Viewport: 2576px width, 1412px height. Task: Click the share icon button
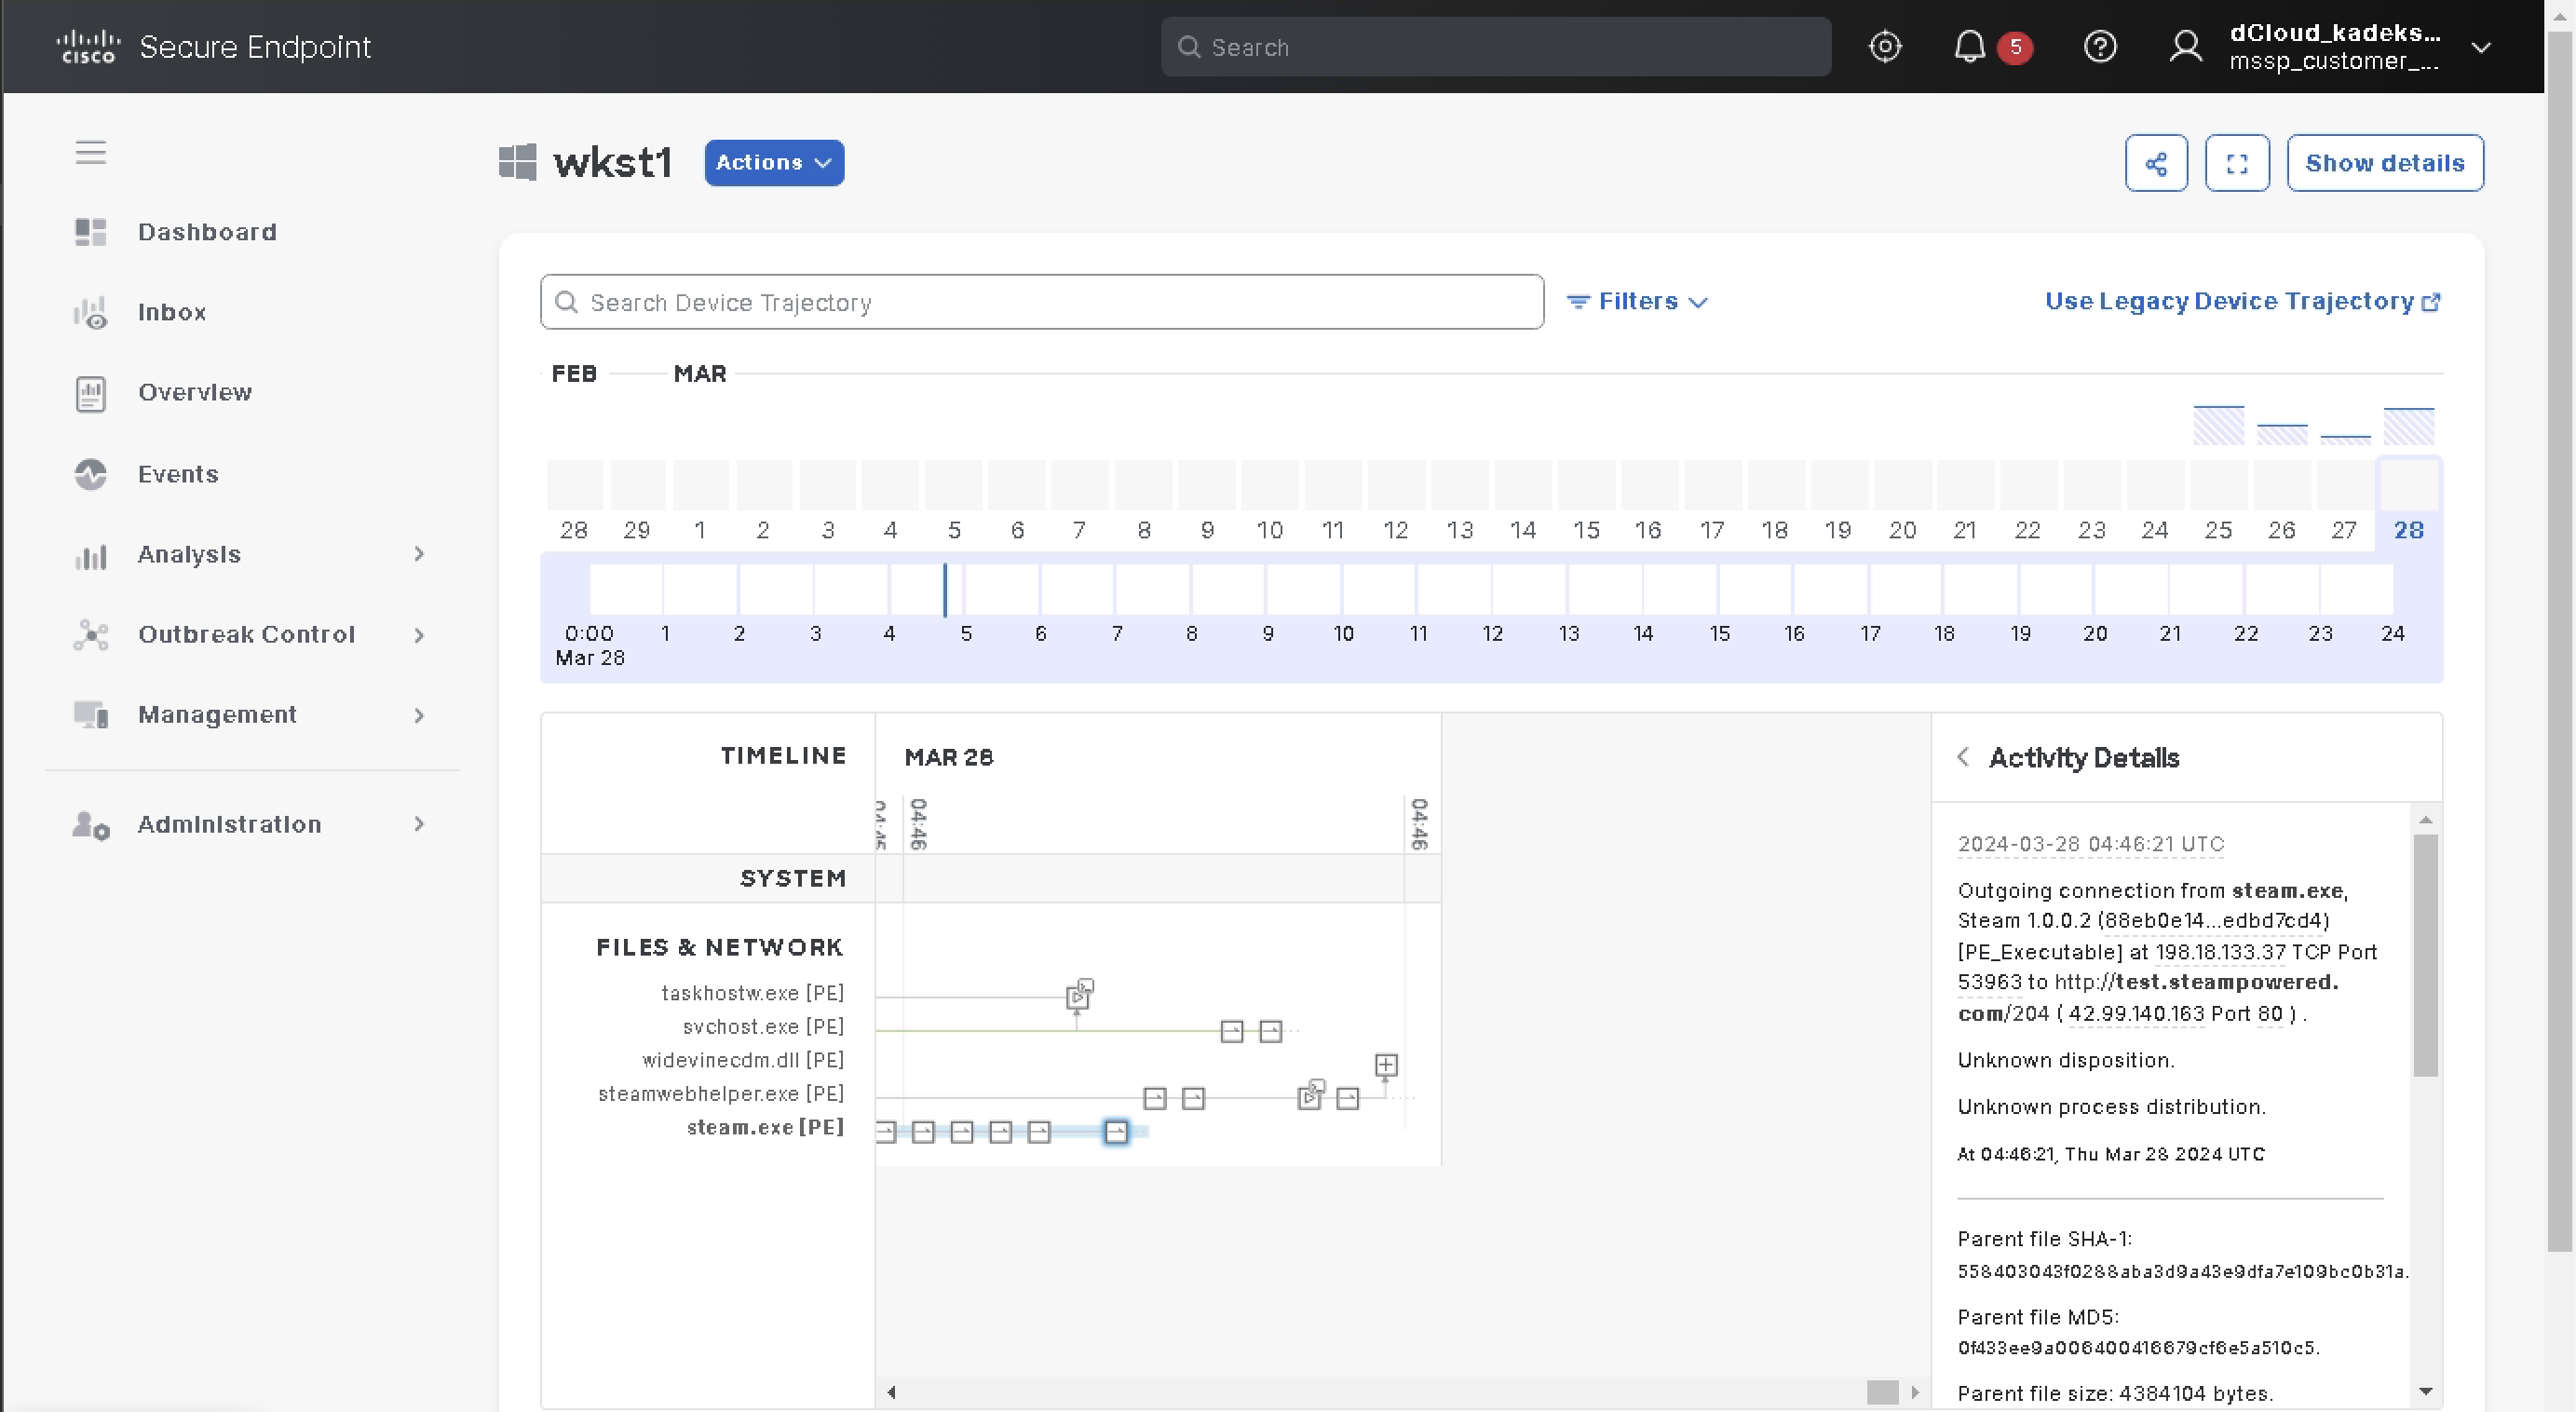[x=2155, y=163]
